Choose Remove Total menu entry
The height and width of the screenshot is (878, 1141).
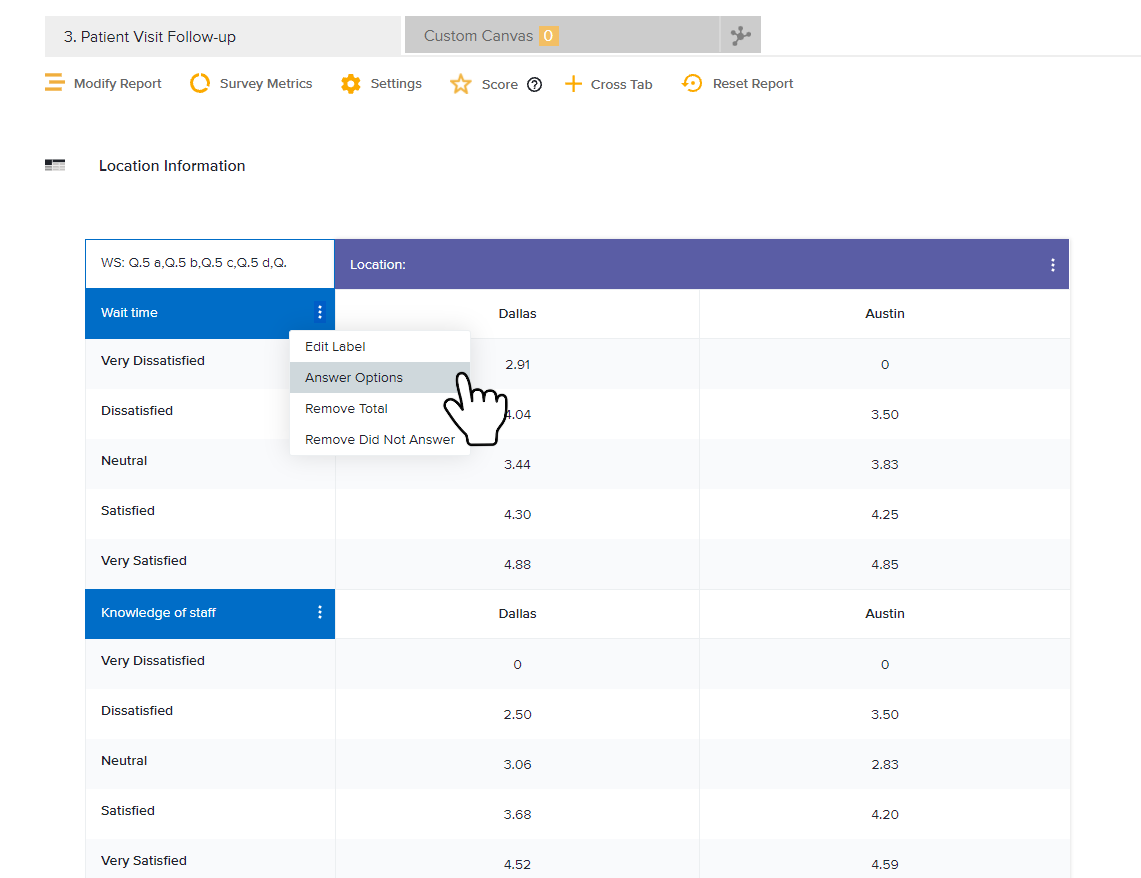click(x=346, y=409)
